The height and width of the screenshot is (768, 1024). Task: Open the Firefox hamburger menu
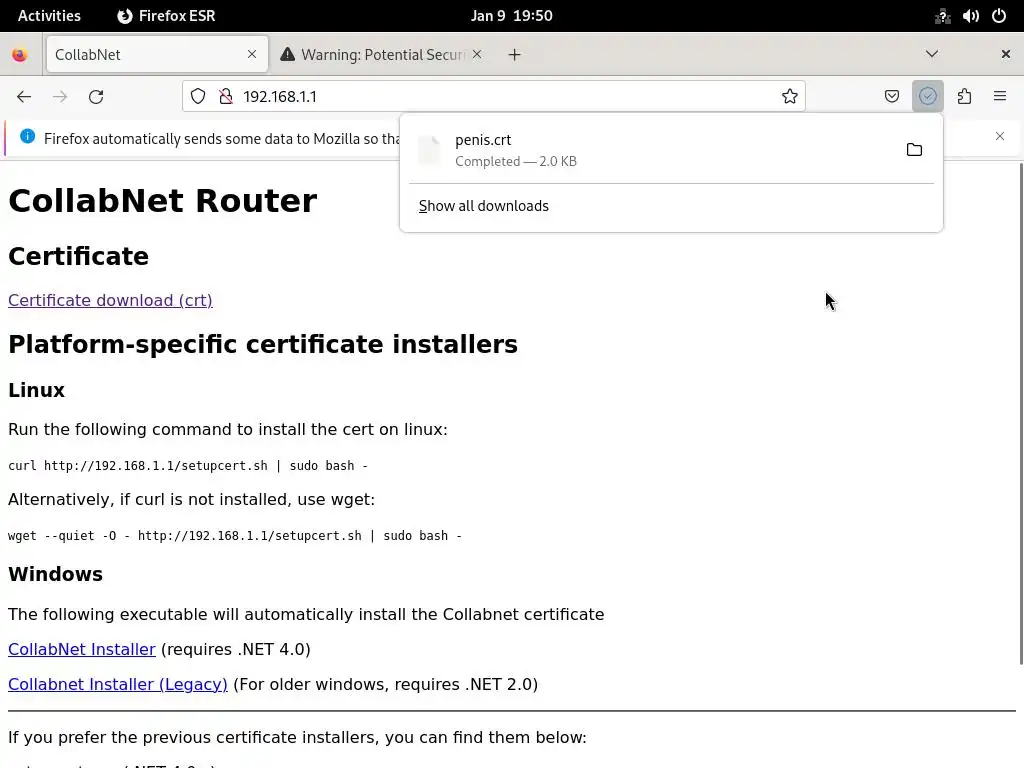[x=1000, y=97]
